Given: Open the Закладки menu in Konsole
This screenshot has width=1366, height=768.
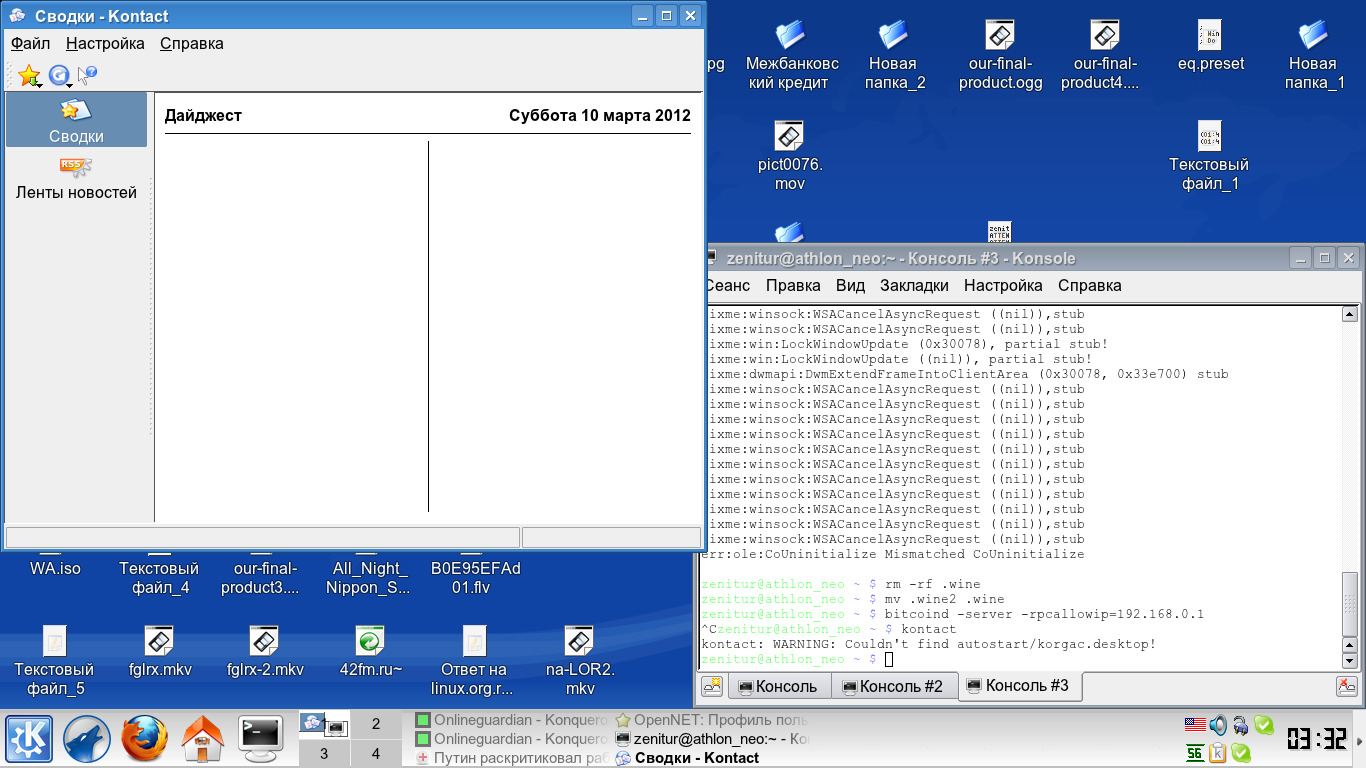Looking at the screenshot, I should (x=914, y=285).
